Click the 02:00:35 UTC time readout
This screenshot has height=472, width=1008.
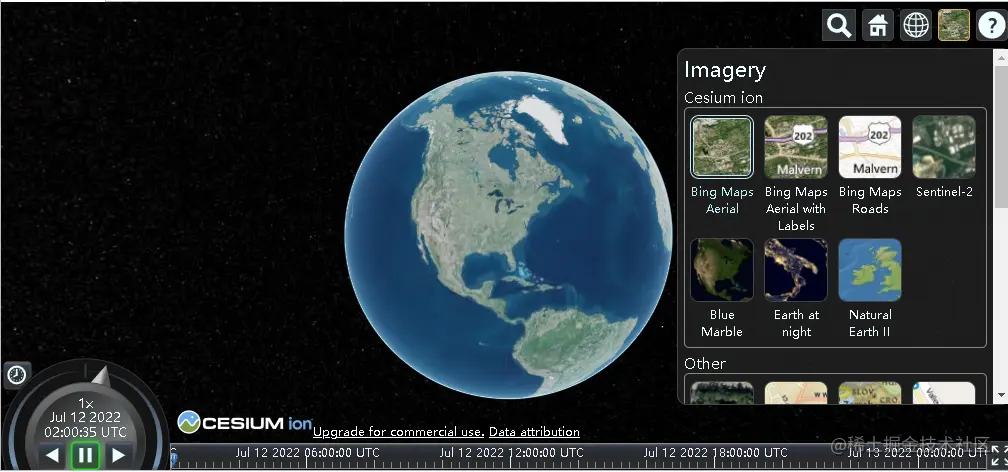coord(85,432)
